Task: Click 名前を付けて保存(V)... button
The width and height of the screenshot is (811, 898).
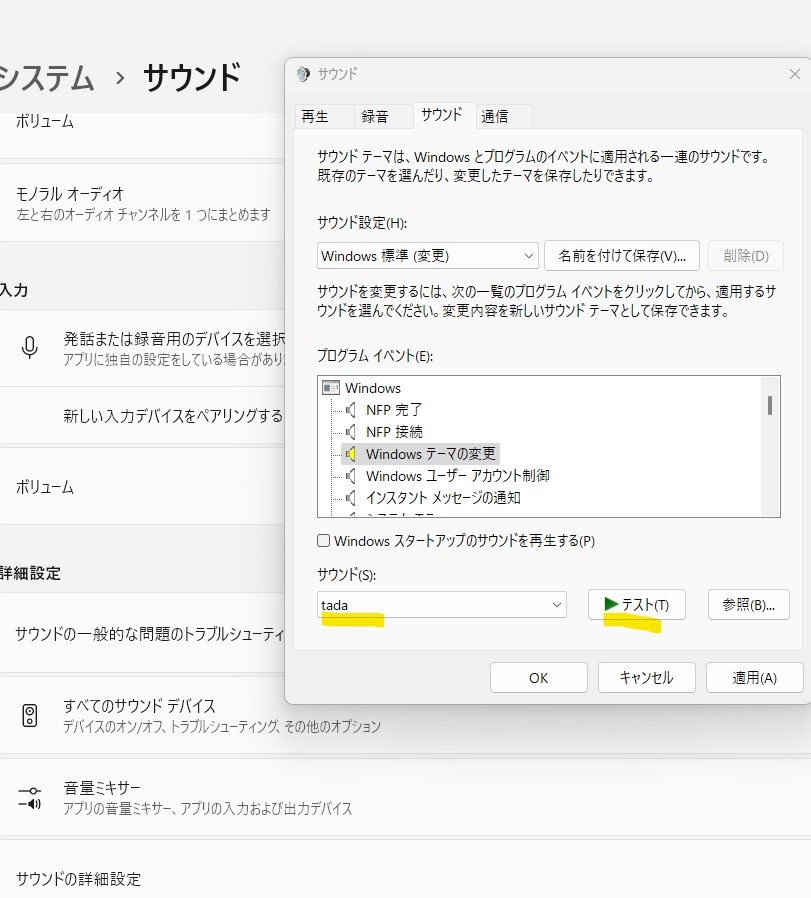Action: click(621, 255)
